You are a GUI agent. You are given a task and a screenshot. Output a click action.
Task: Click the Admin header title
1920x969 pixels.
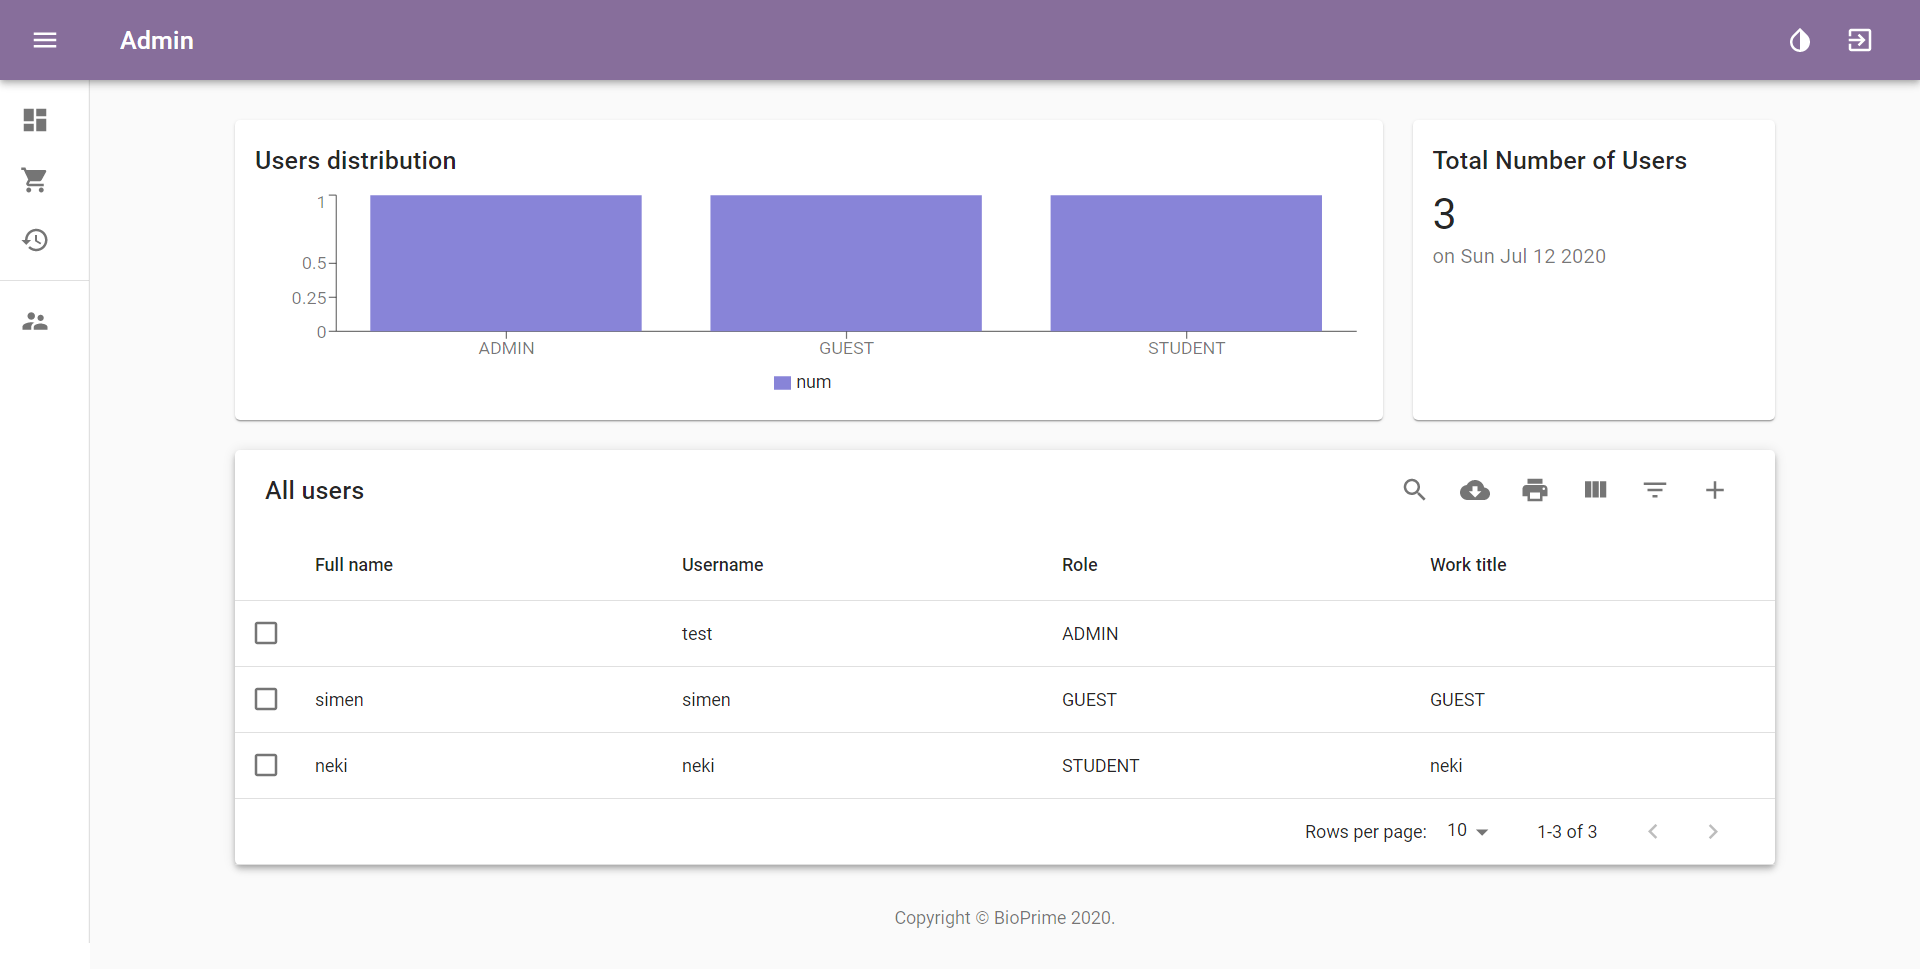tap(157, 40)
